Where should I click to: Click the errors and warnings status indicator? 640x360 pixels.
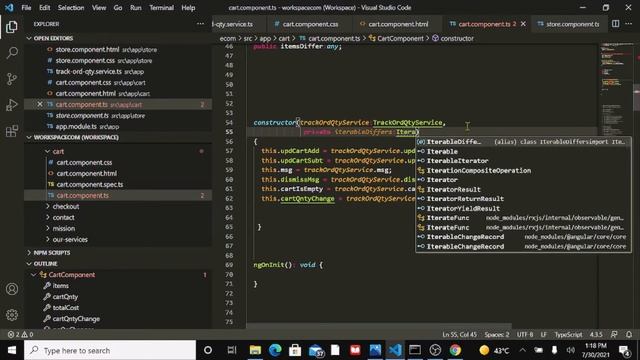point(20,334)
